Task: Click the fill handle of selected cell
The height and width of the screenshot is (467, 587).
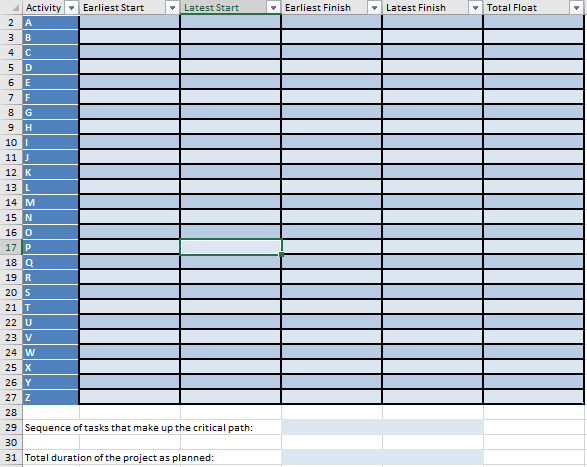Action: pos(281,254)
